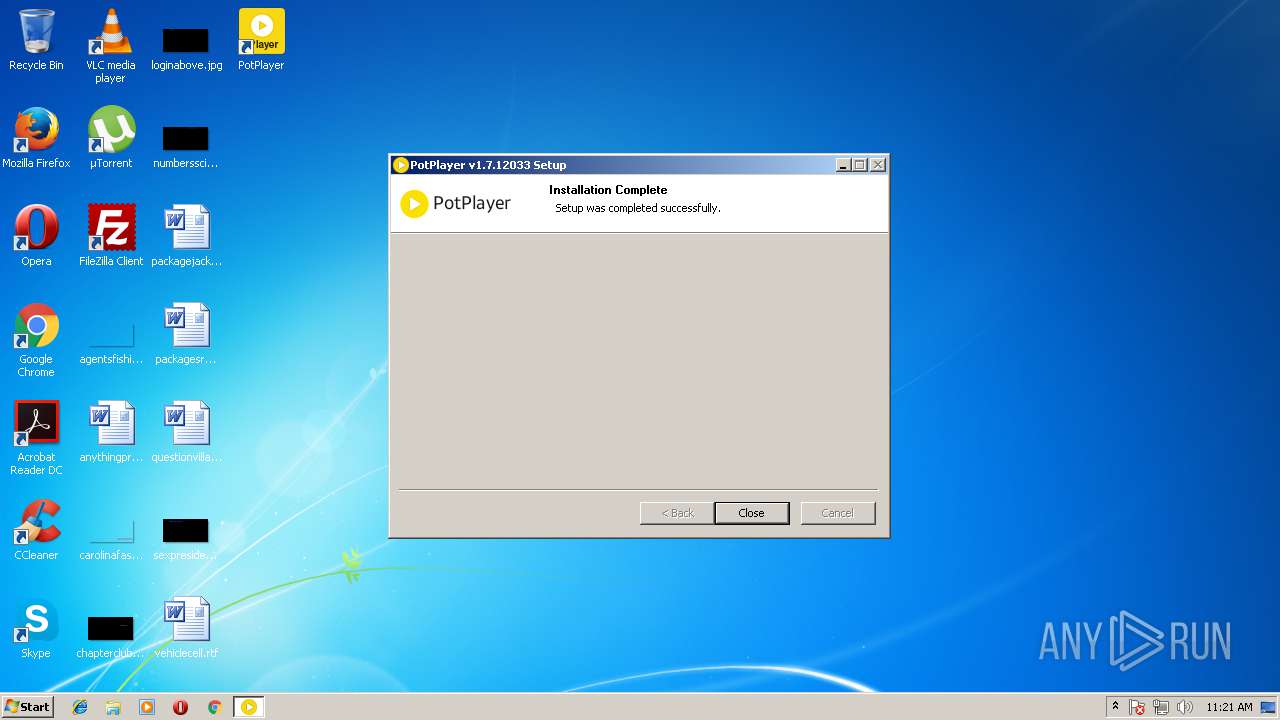Open Action Center flag tray icon

pyautogui.click(x=1137, y=707)
